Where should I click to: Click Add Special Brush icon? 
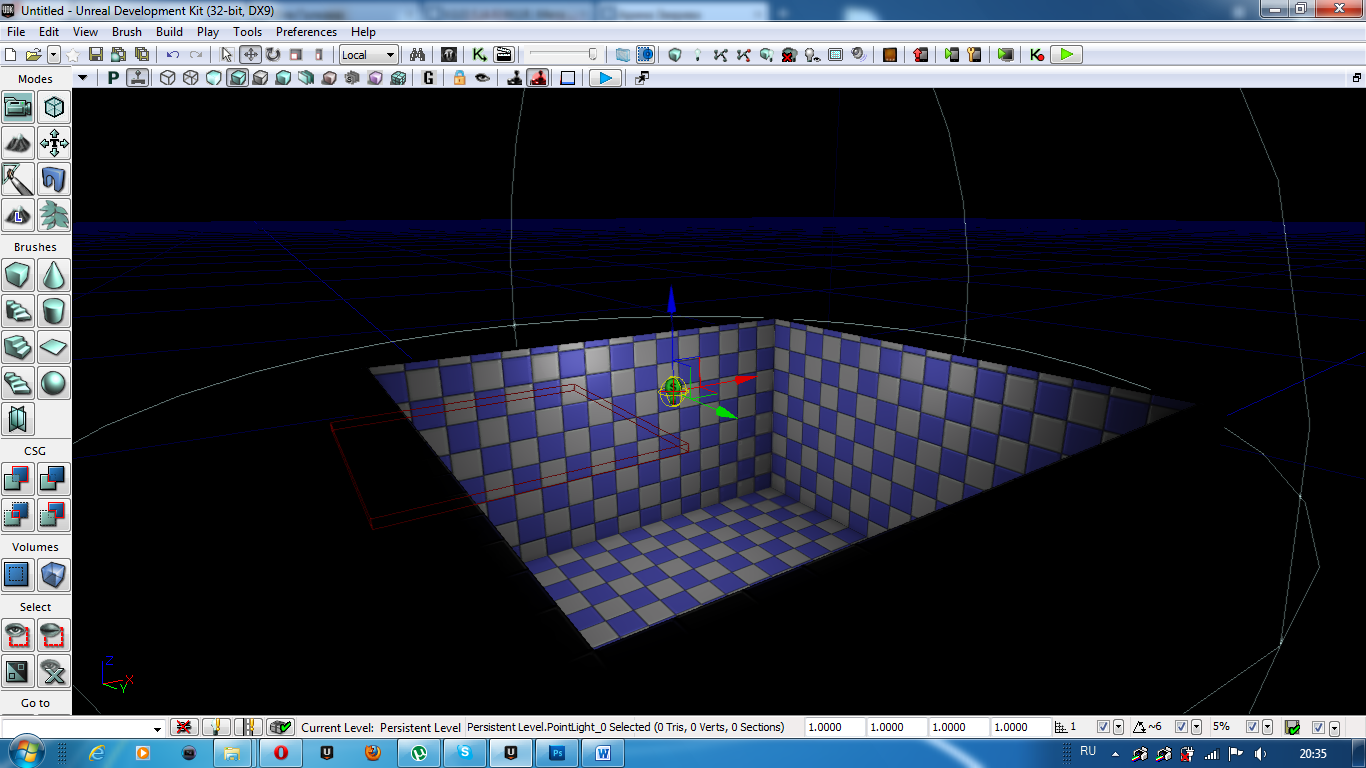(x=18, y=575)
